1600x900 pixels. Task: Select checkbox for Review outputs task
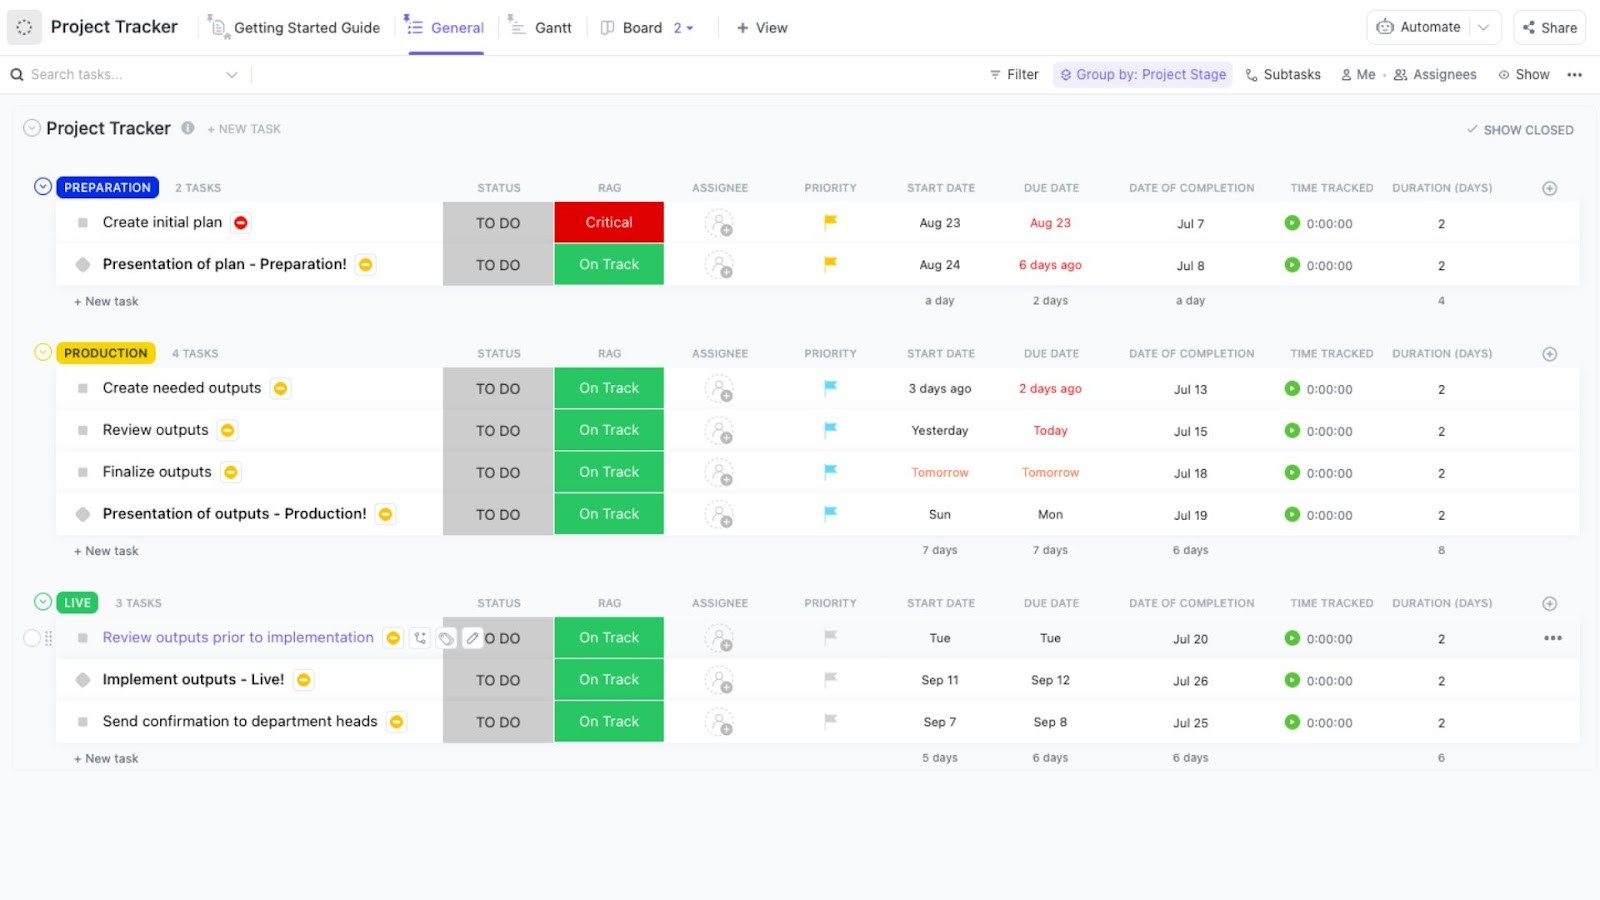(x=31, y=638)
